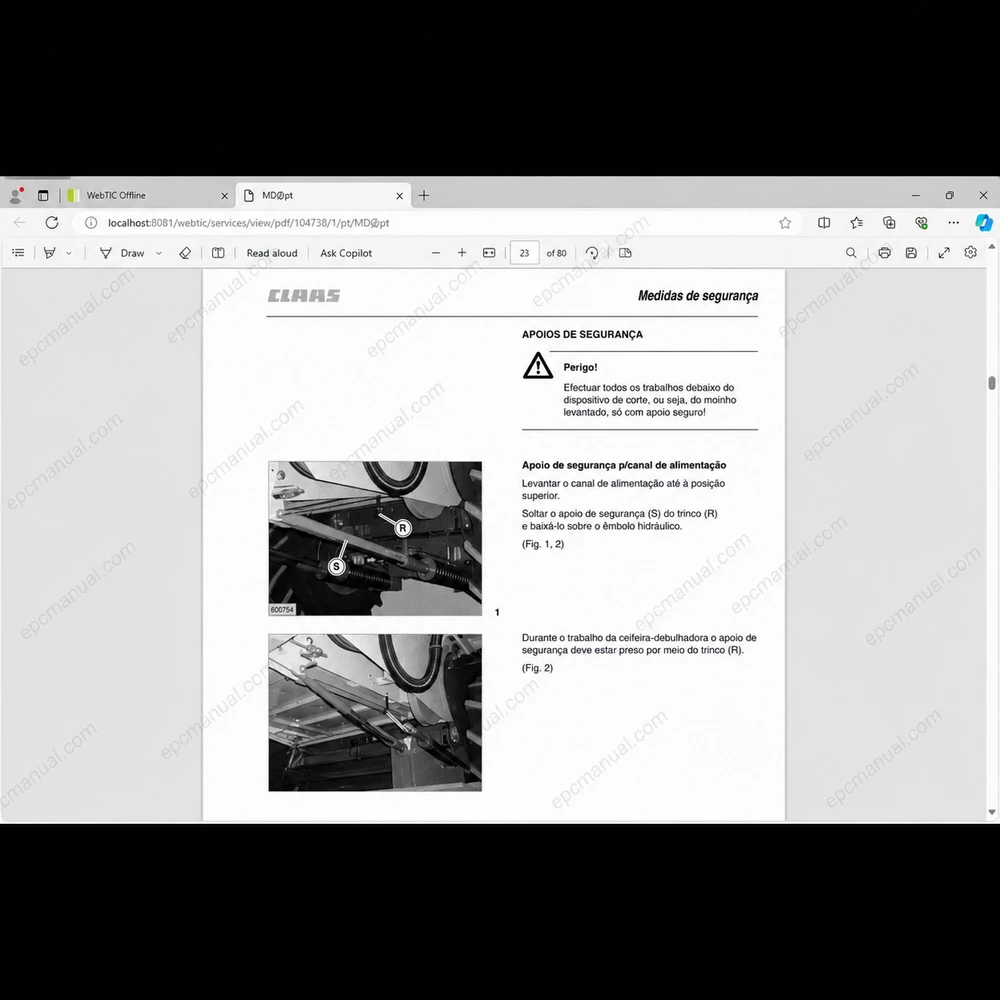Open Find in PDF search
The width and height of the screenshot is (1000, 1000).
coord(851,253)
